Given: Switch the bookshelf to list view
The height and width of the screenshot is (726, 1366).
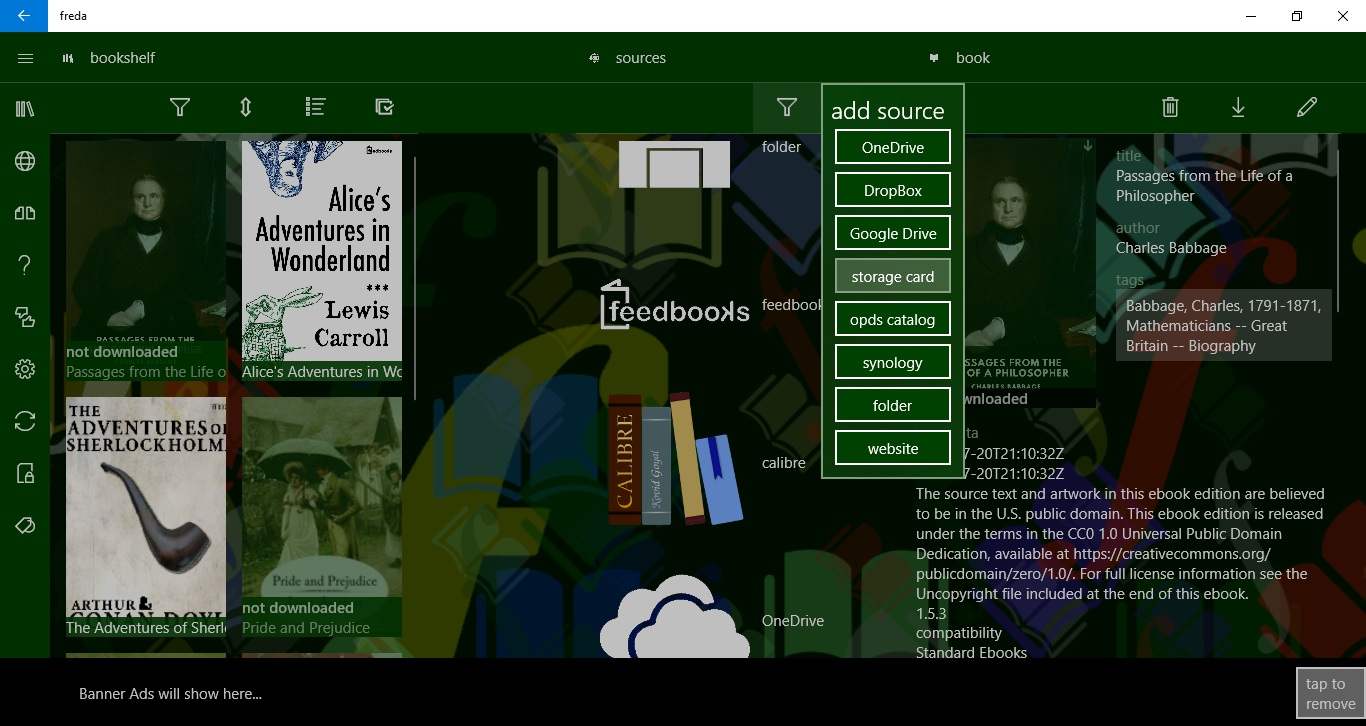Looking at the screenshot, I should tap(315, 107).
